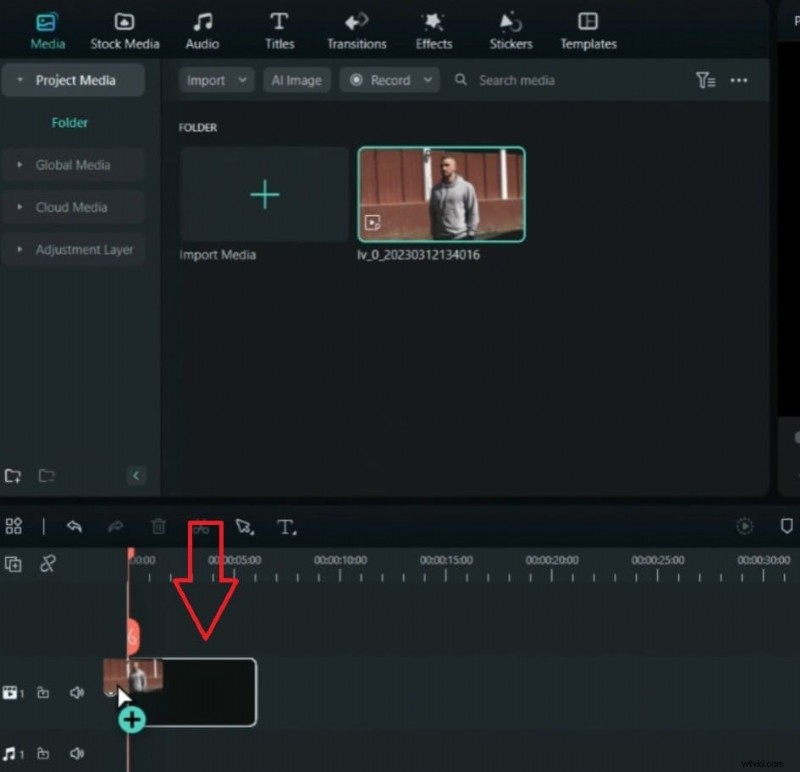Click the Delete icon in timeline toolbar
The height and width of the screenshot is (772, 800).
157,526
